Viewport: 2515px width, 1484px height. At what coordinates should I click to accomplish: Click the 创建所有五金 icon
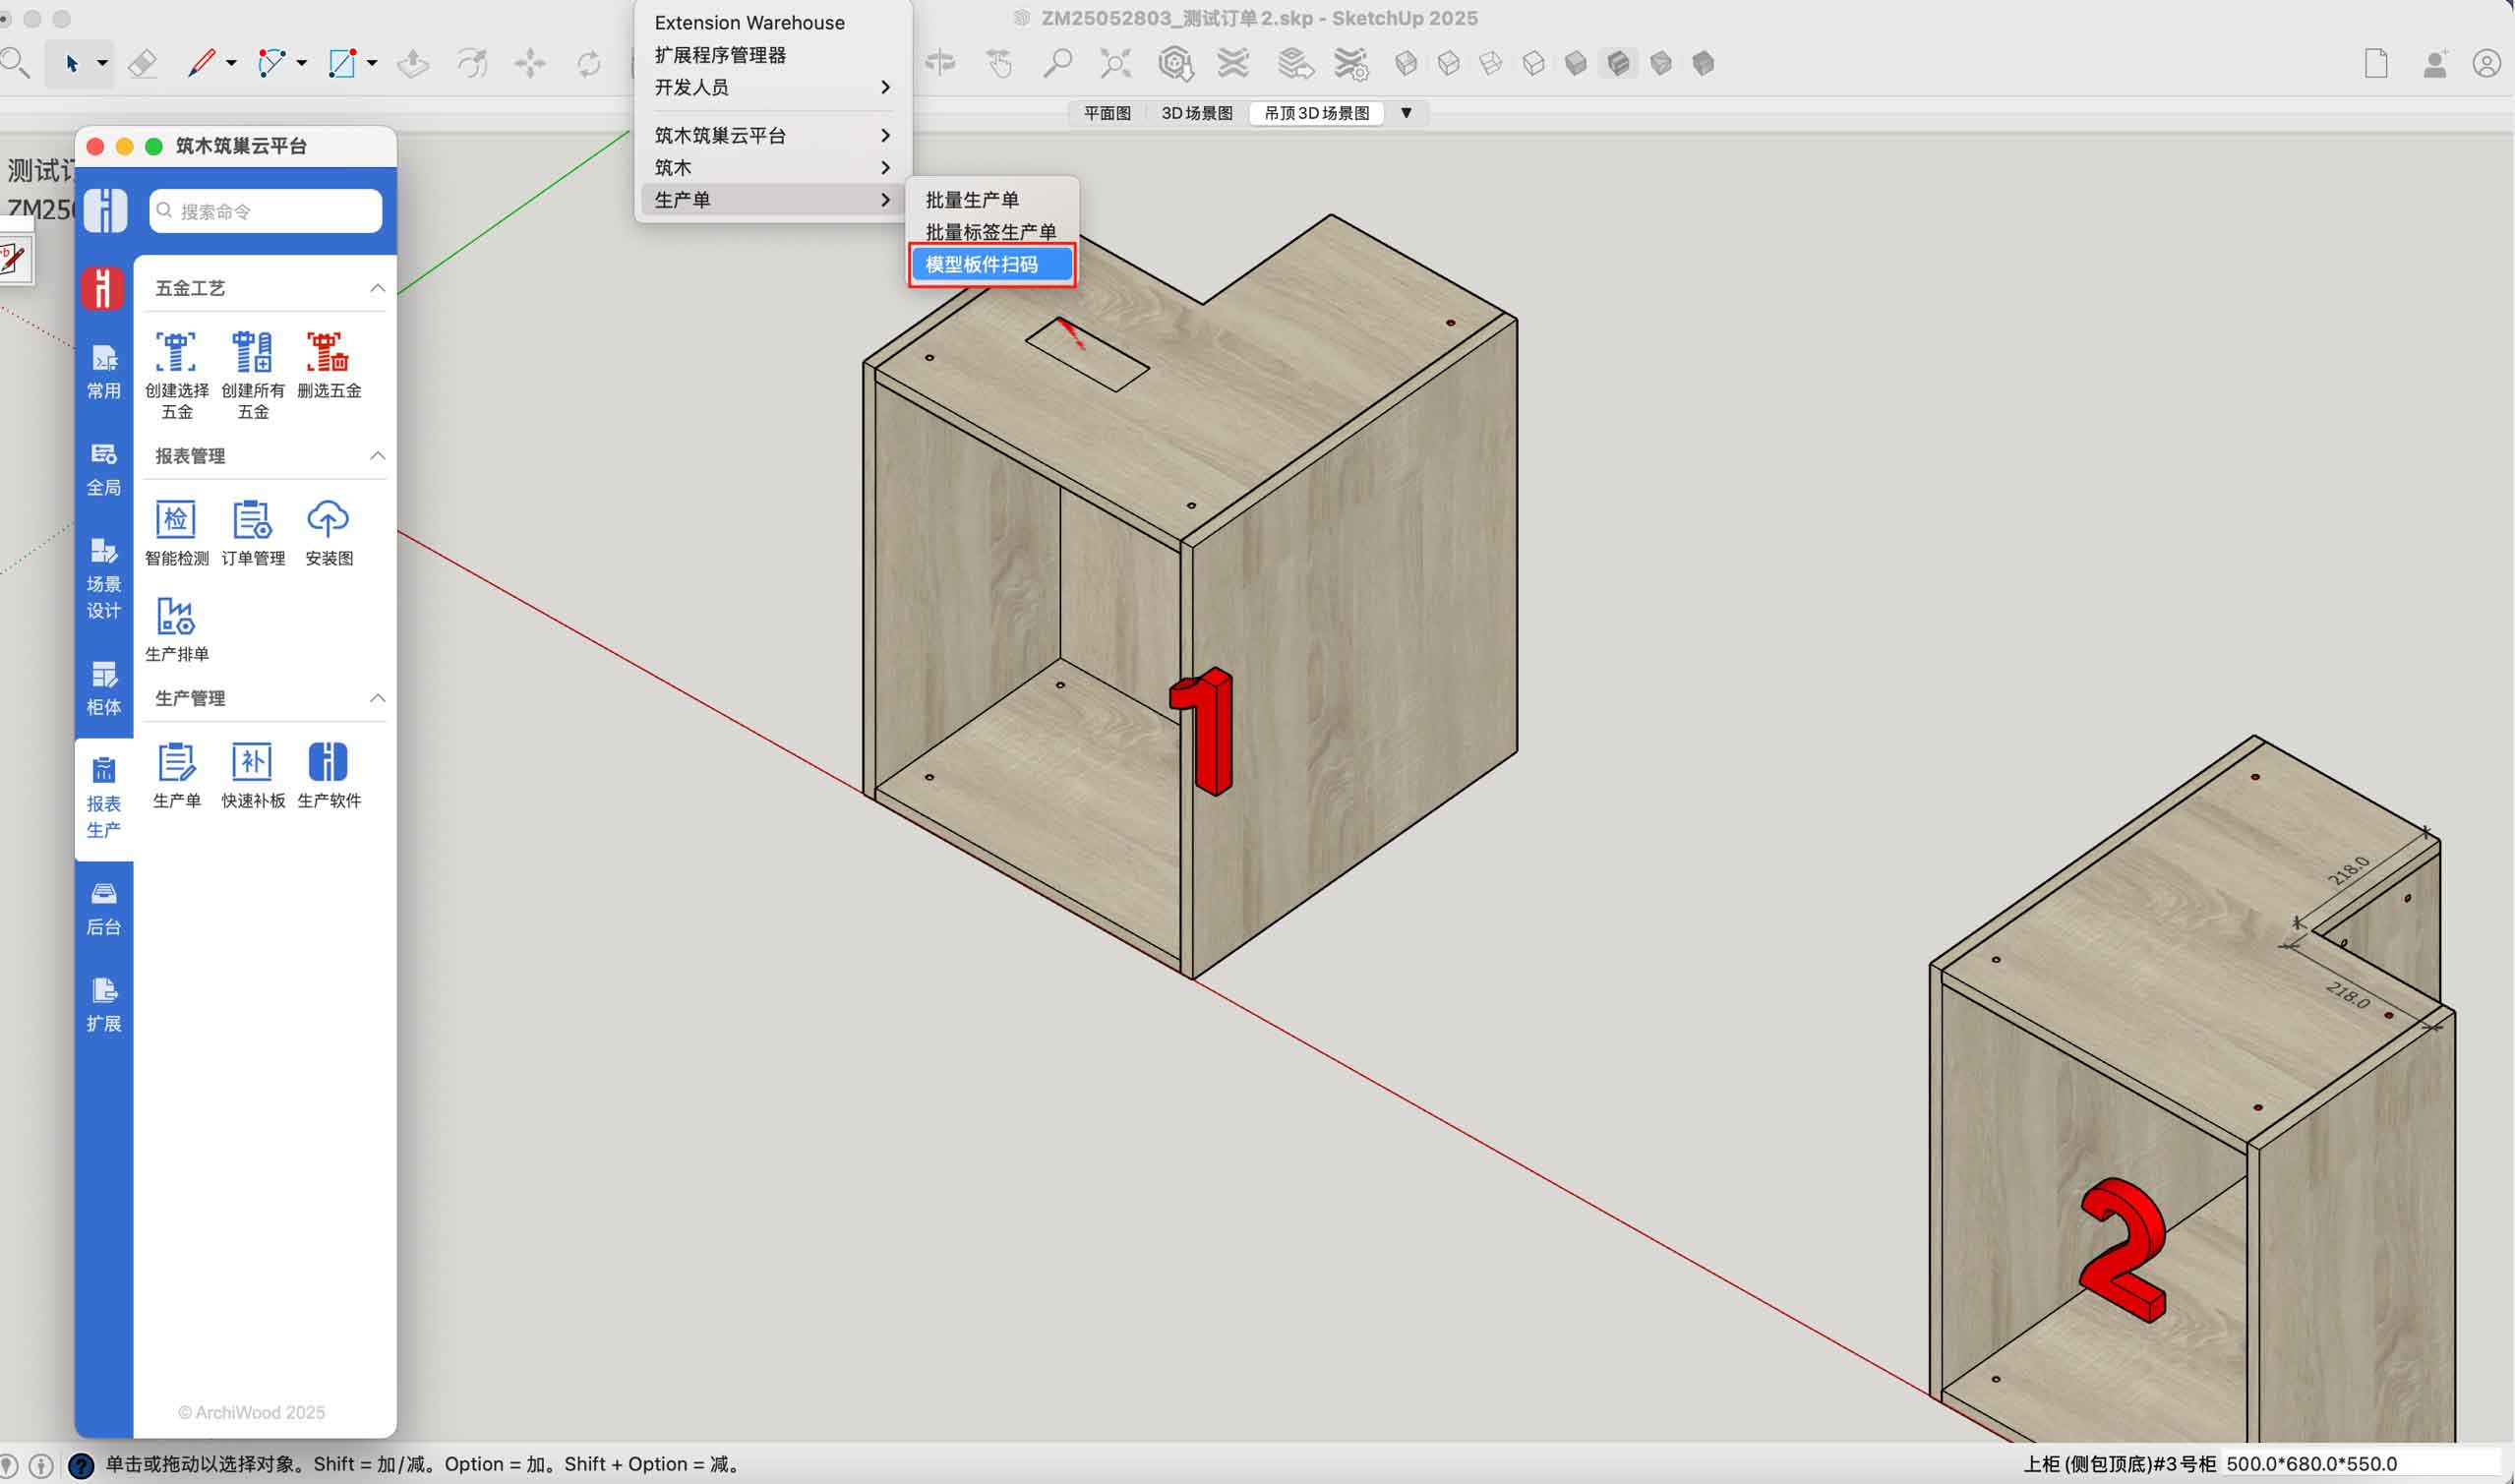[252, 353]
